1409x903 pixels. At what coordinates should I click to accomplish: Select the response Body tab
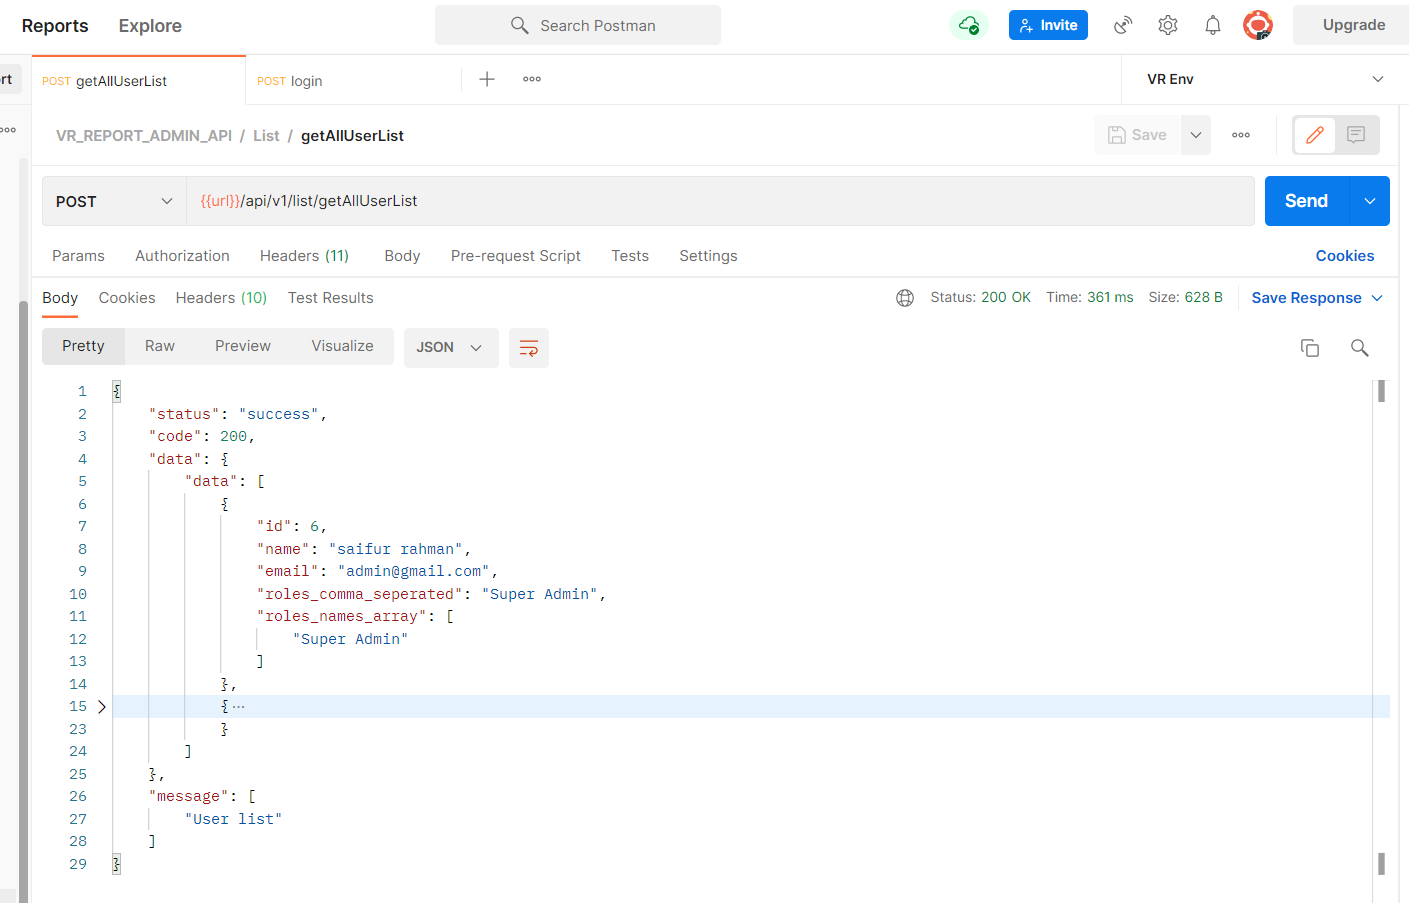(x=60, y=298)
